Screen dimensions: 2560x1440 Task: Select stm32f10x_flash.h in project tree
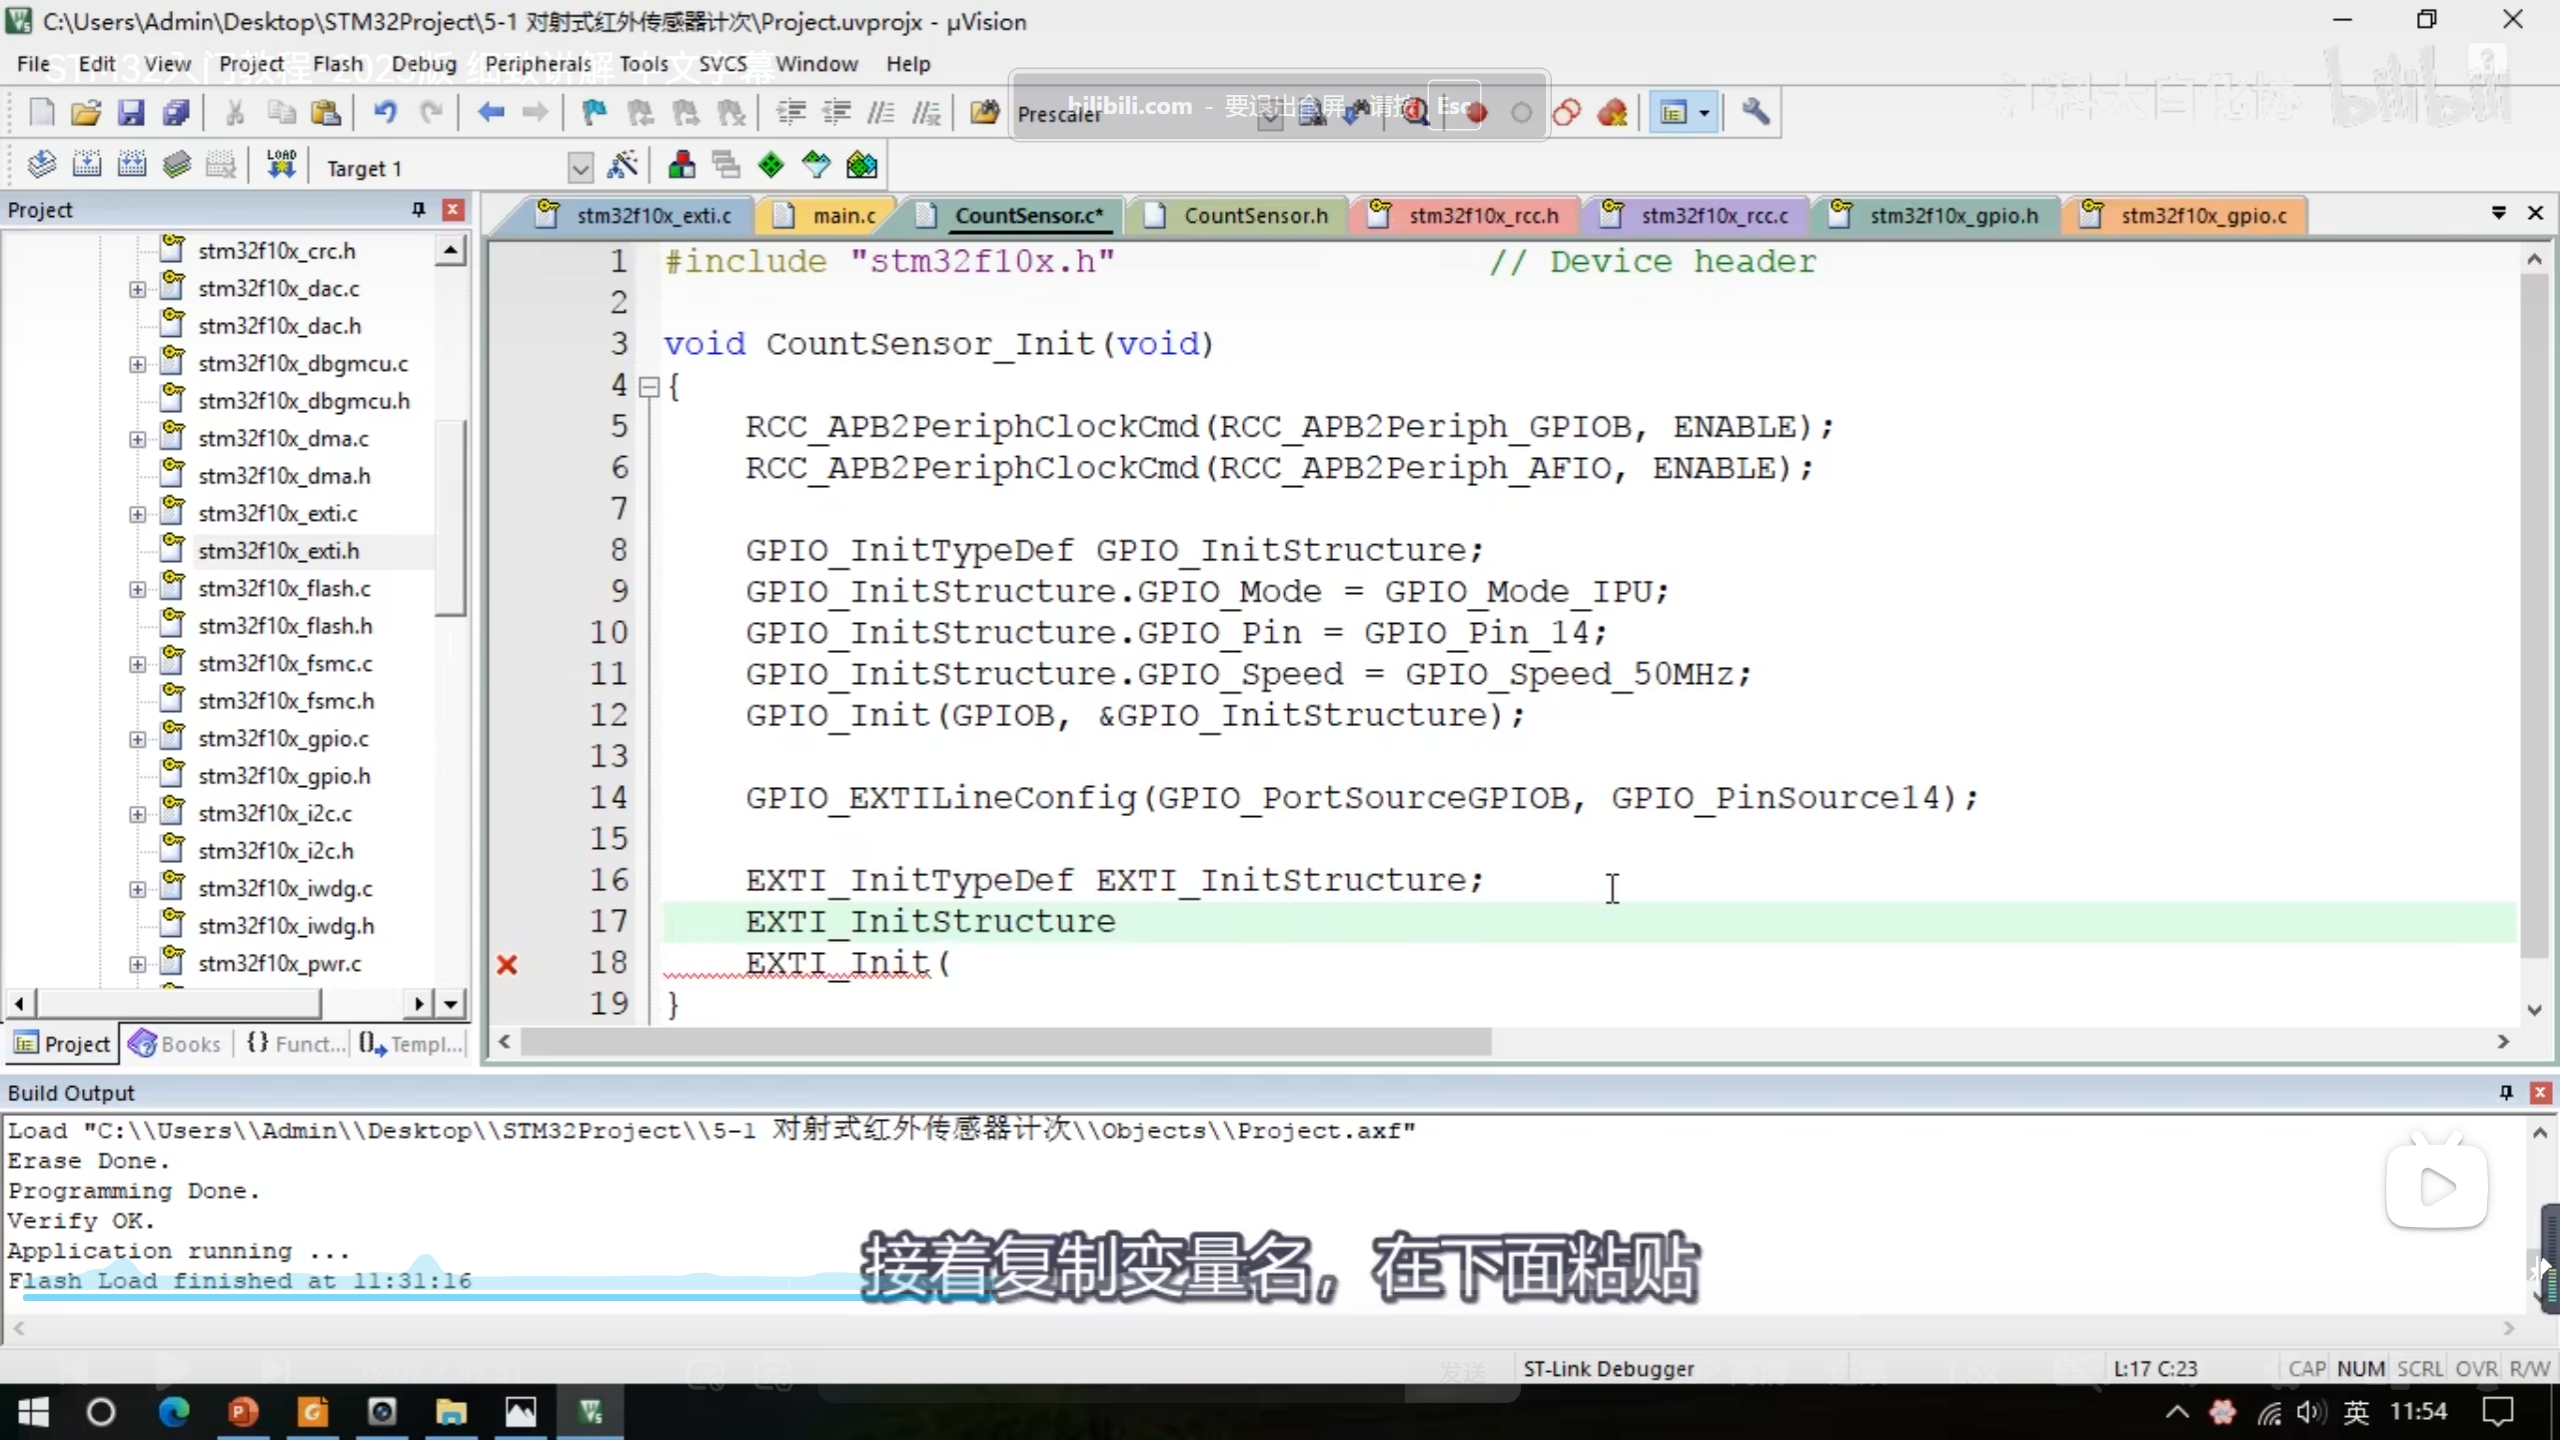[285, 626]
